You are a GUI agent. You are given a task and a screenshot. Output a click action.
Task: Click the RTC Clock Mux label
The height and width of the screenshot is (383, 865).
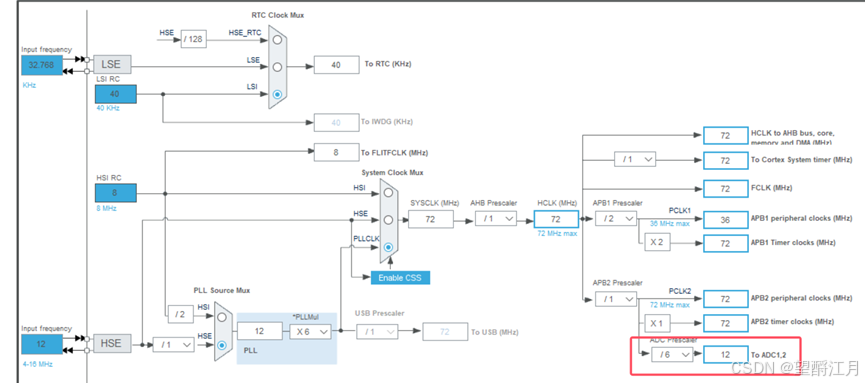coord(277,15)
